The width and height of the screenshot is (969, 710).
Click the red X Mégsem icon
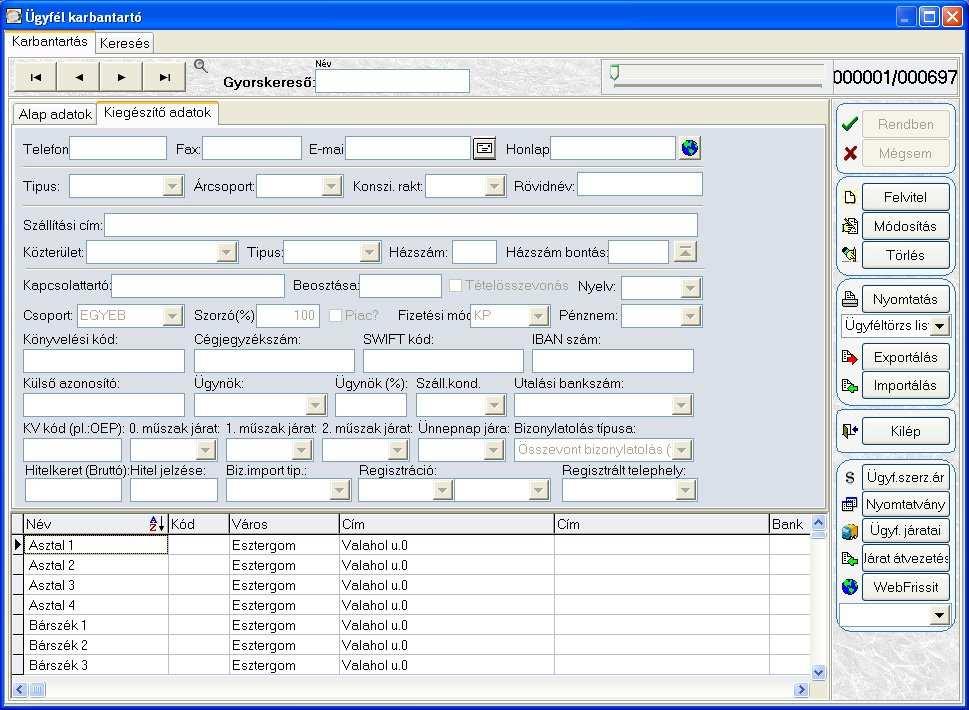point(850,153)
